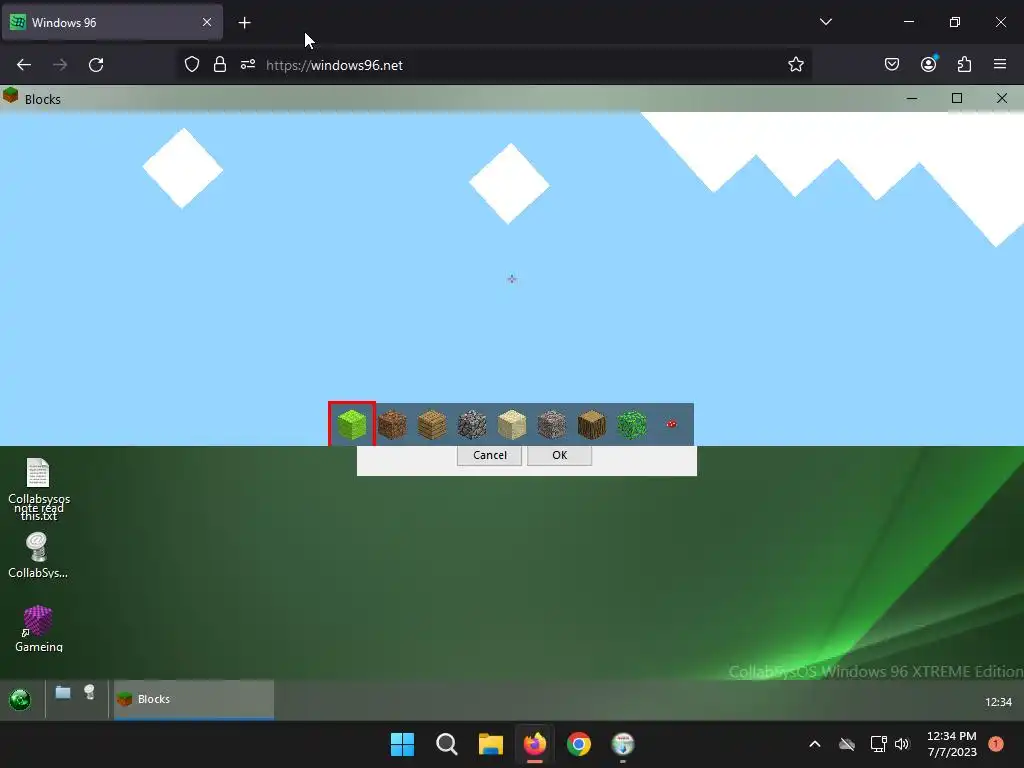Select the wooden planks block in hotbar
Viewport: 1024px width, 768px height.
coord(432,424)
